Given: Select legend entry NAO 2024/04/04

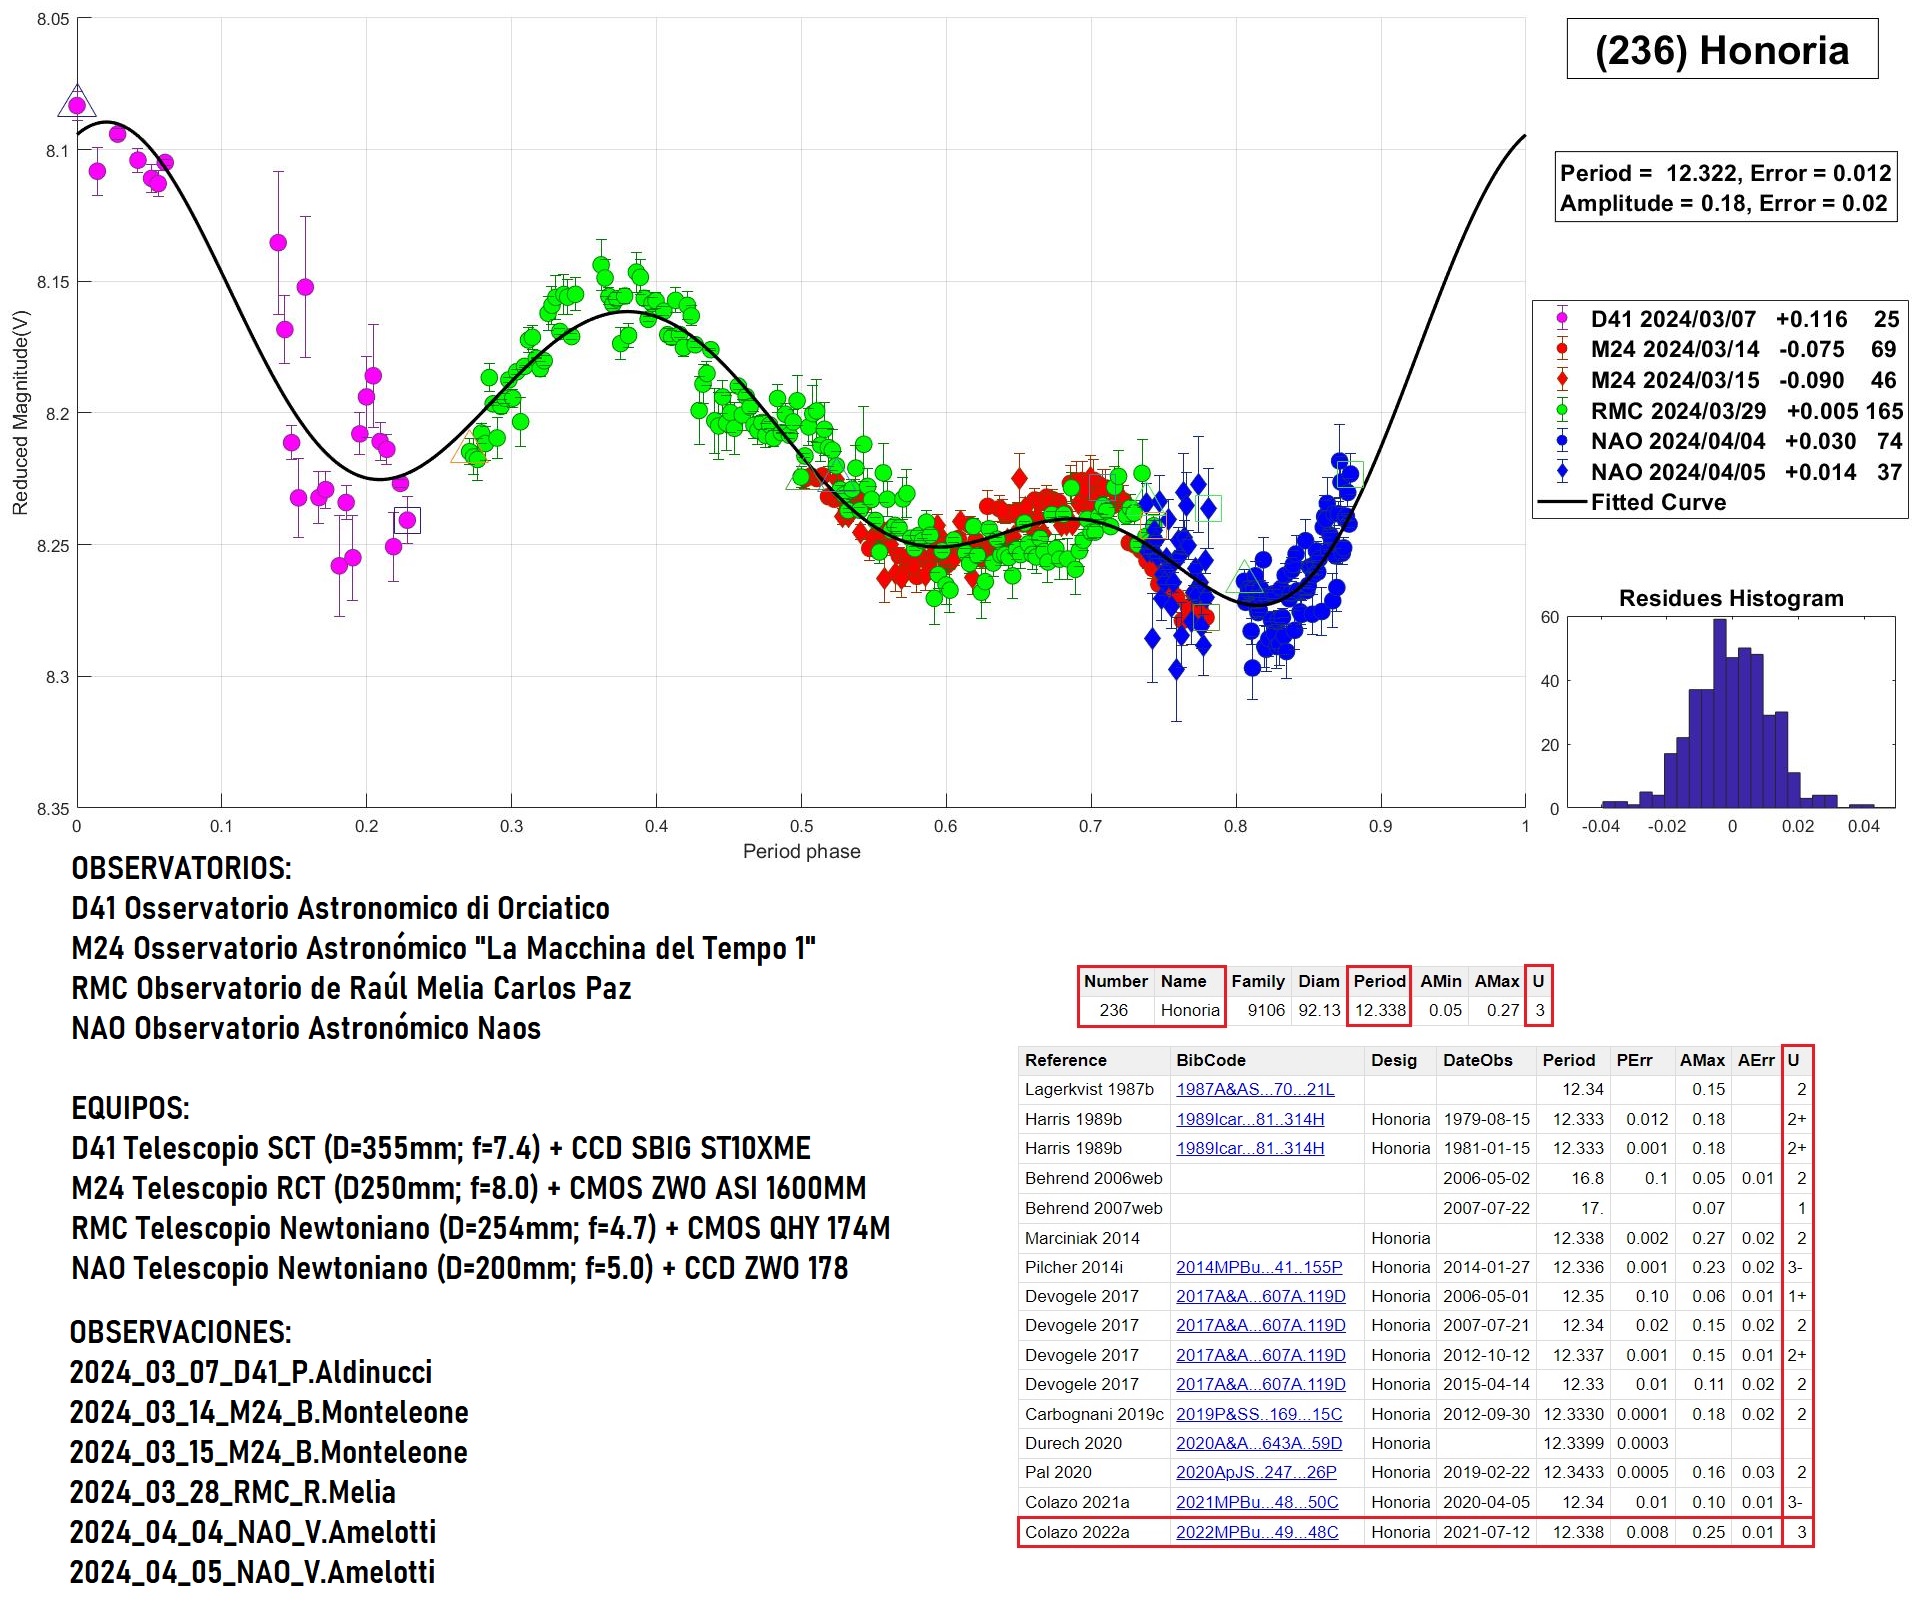Looking at the screenshot, I should click(x=1746, y=441).
